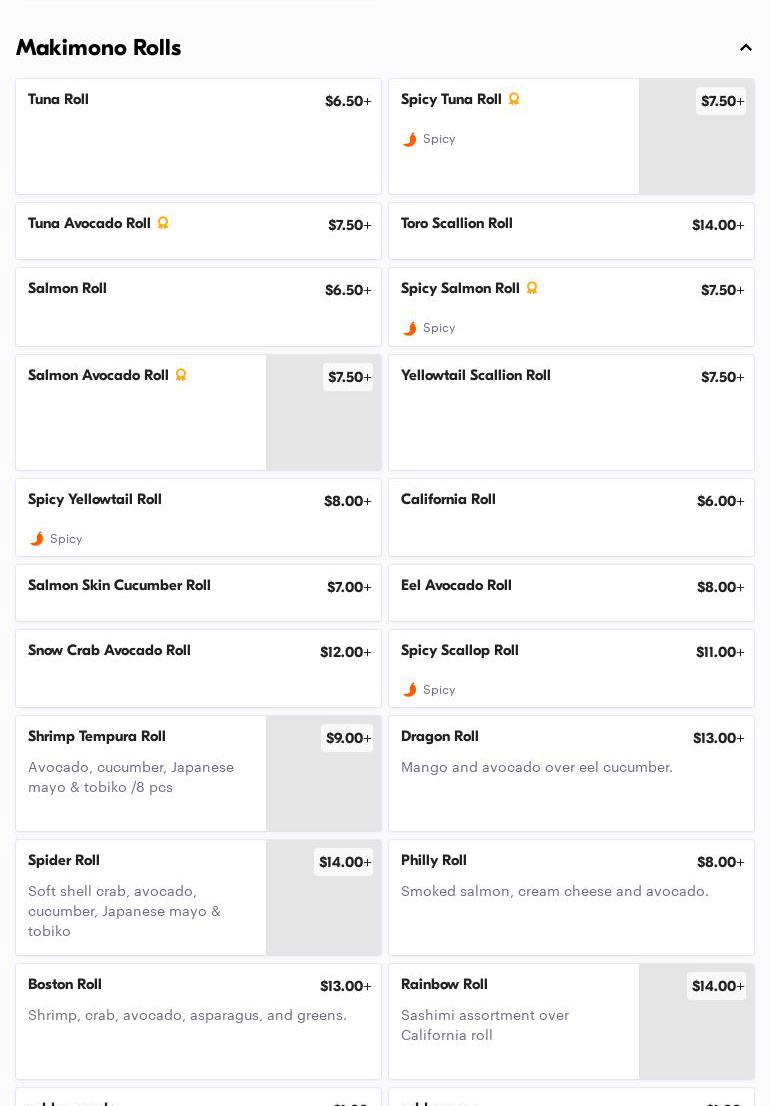Collapse the Makimono Rolls section
Viewport: 770px width, 1106px height.
click(746, 48)
